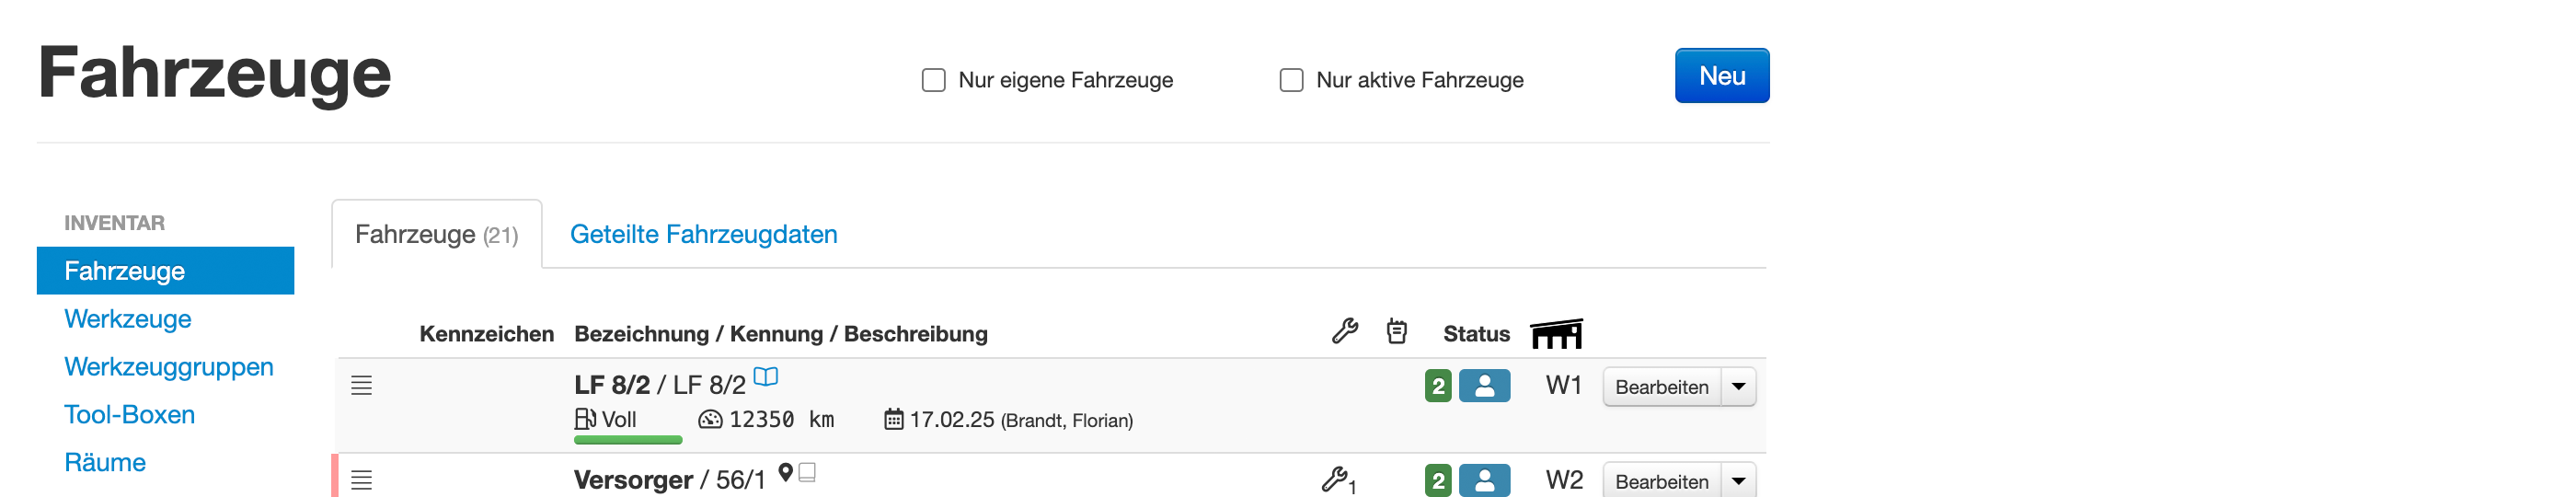
Task: Click the drag handle icon for LF 8/2
Action: [x=362, y=386]
